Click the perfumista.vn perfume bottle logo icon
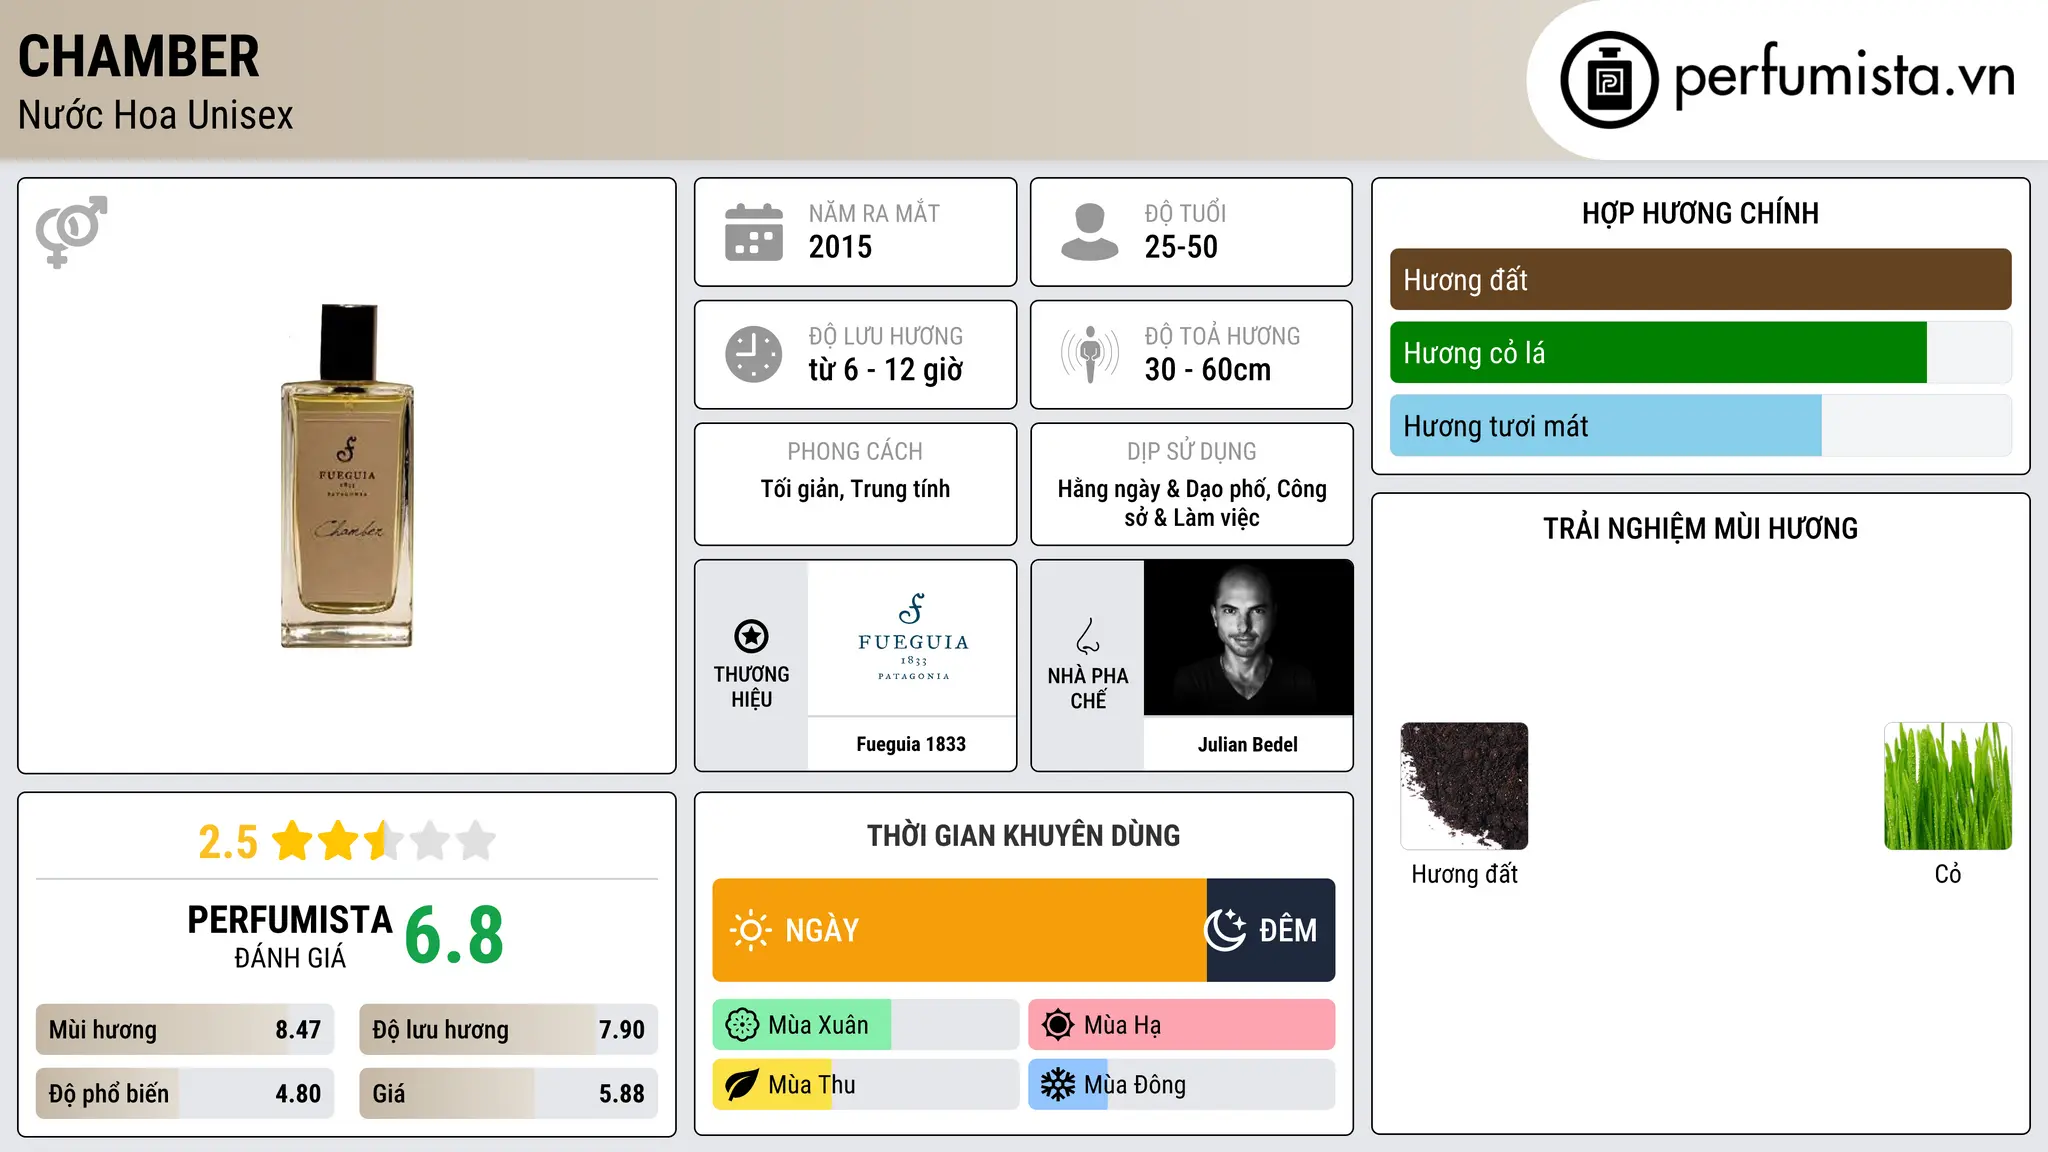The width and height of the screenshot is (2048, 1152). pos(1609,80)
